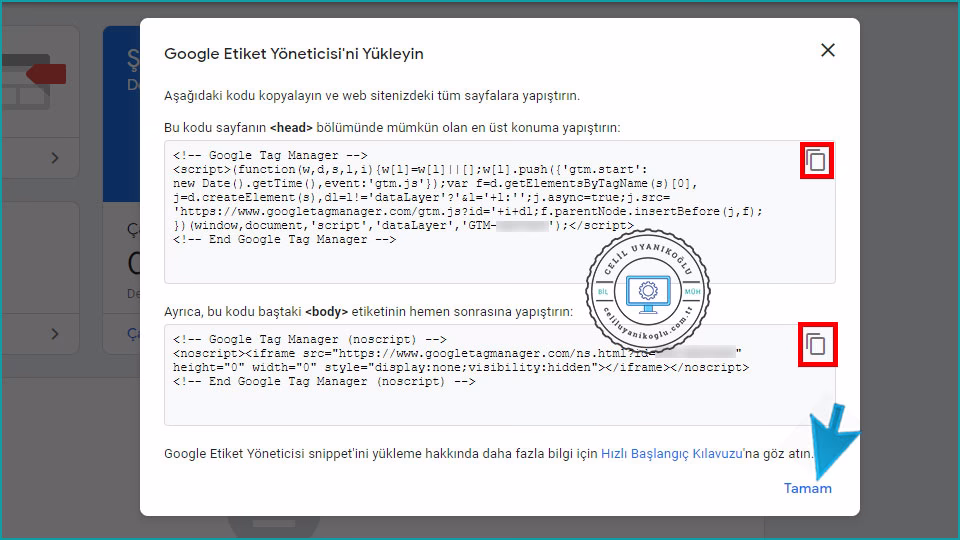Screen dimensions: 960x540
Task: Click the line with height="0" width="0" style
Action: (x=460, y=367)
